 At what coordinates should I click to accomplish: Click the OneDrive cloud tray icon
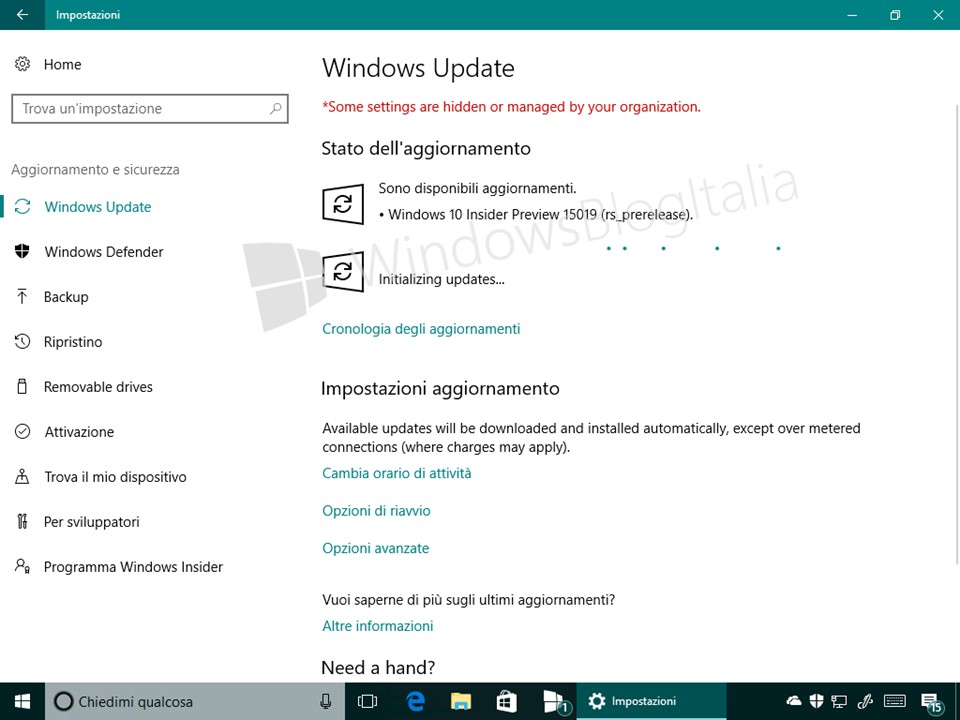pos(794,701)
